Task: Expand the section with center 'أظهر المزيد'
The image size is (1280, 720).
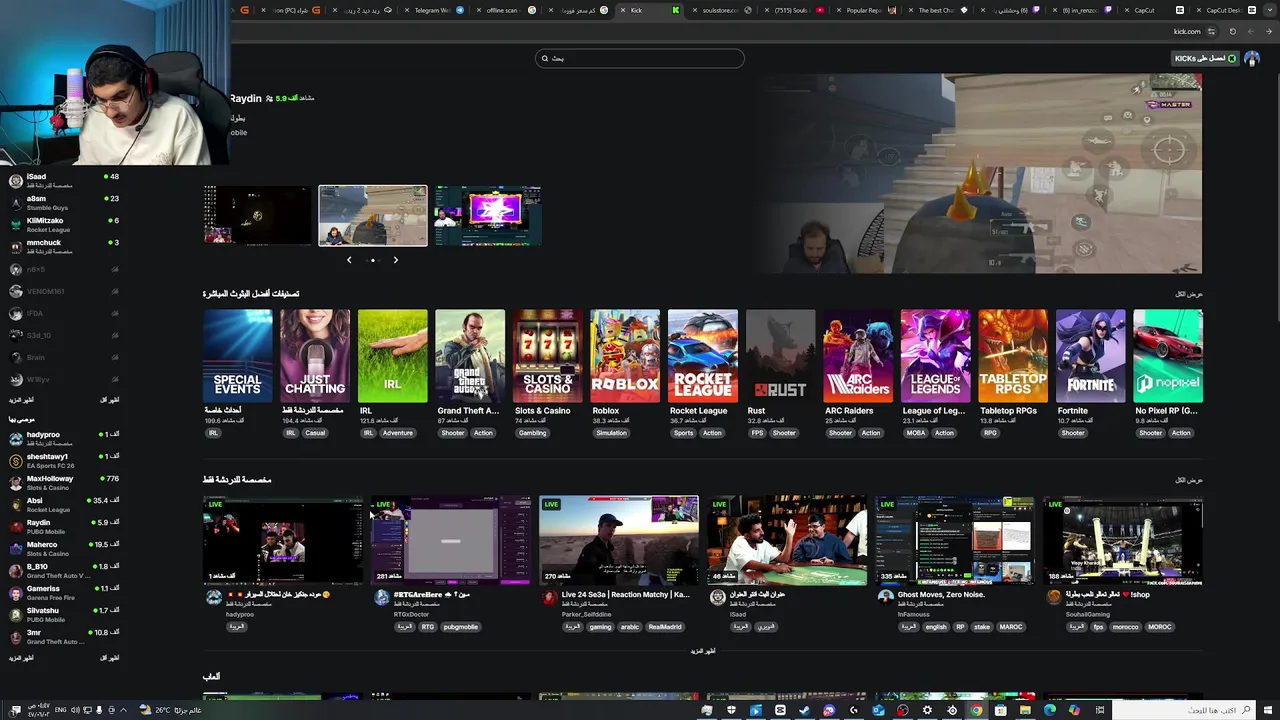Action: (x=703, y=651)
